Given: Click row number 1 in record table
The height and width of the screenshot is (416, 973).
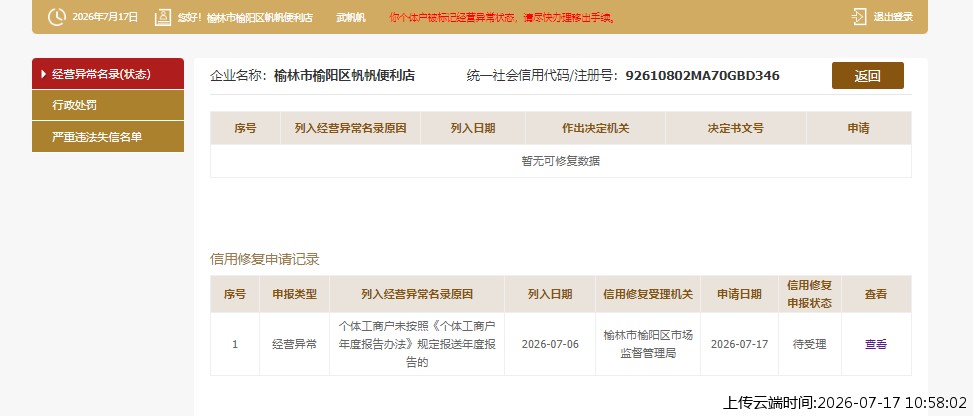Looking at the screenshot, I should tap(235, 344).
